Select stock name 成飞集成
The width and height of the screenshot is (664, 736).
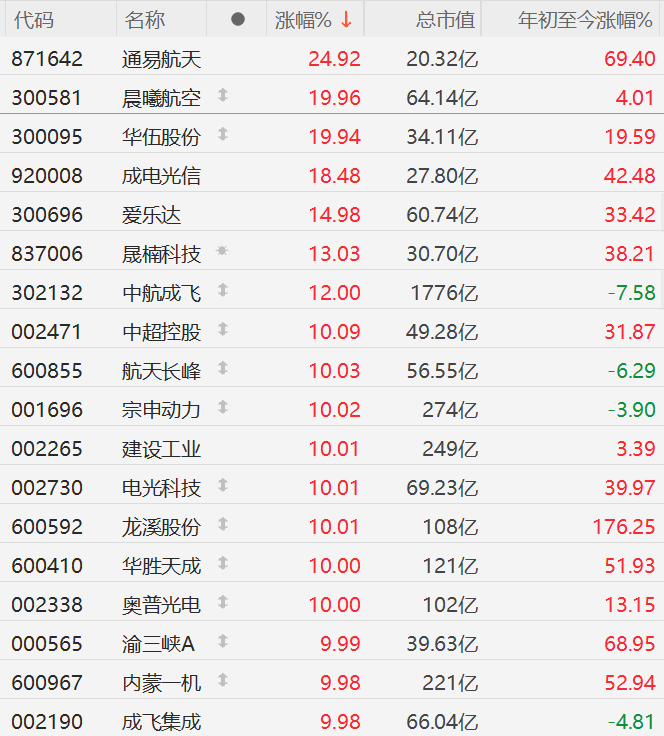pos(161,721)
